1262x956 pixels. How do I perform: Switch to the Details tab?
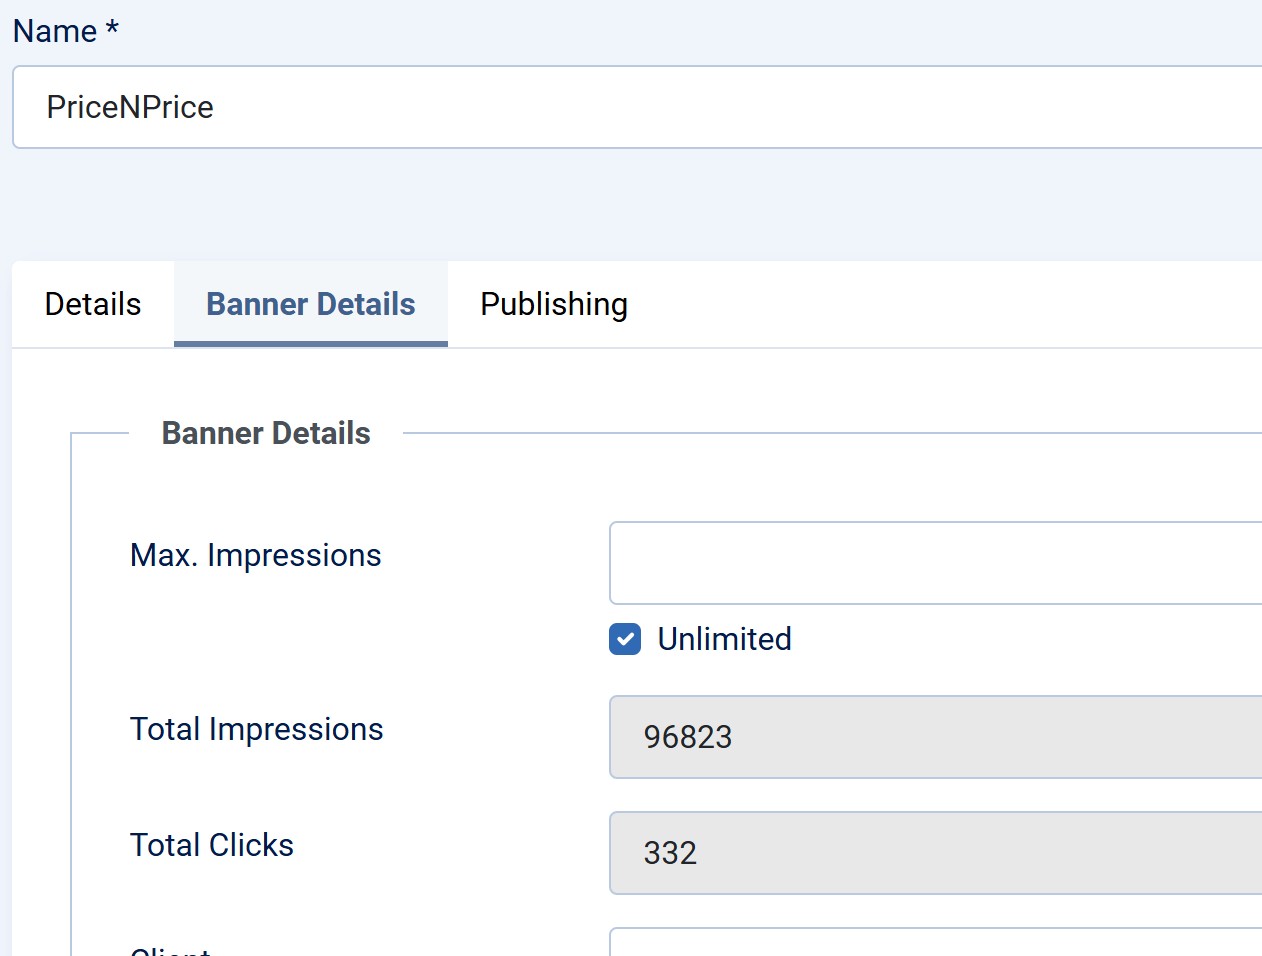click(93, 304)
